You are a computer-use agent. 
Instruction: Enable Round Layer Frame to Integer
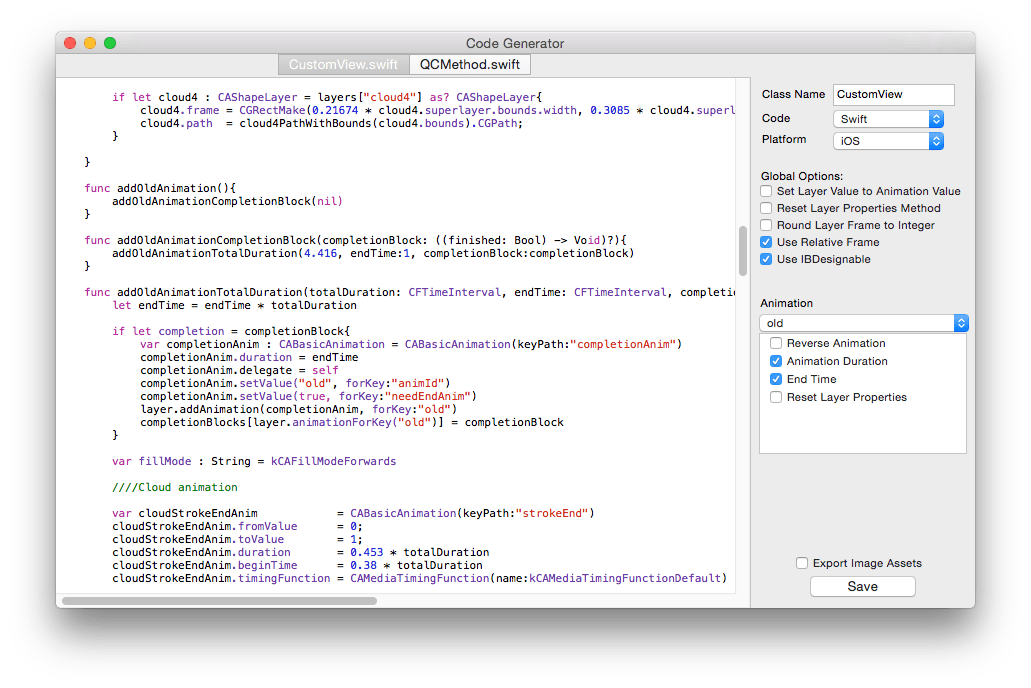click(765, 225)
